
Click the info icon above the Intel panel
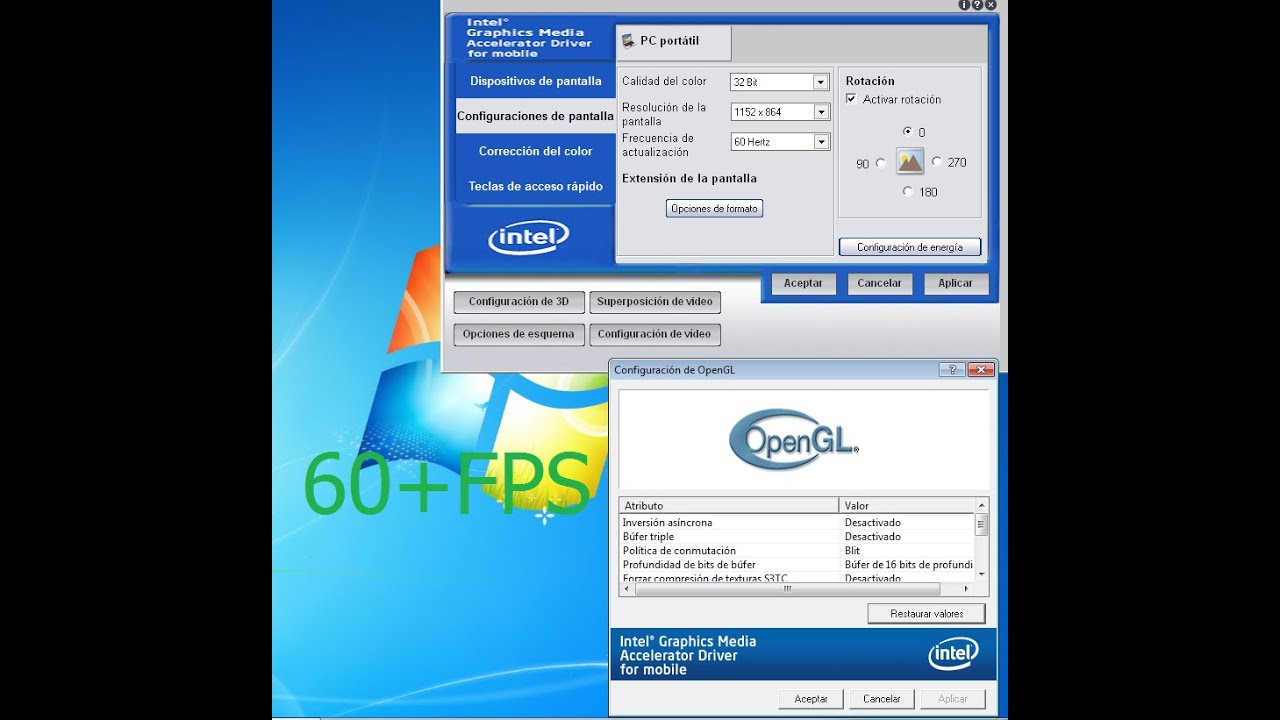tap(965, 5)
